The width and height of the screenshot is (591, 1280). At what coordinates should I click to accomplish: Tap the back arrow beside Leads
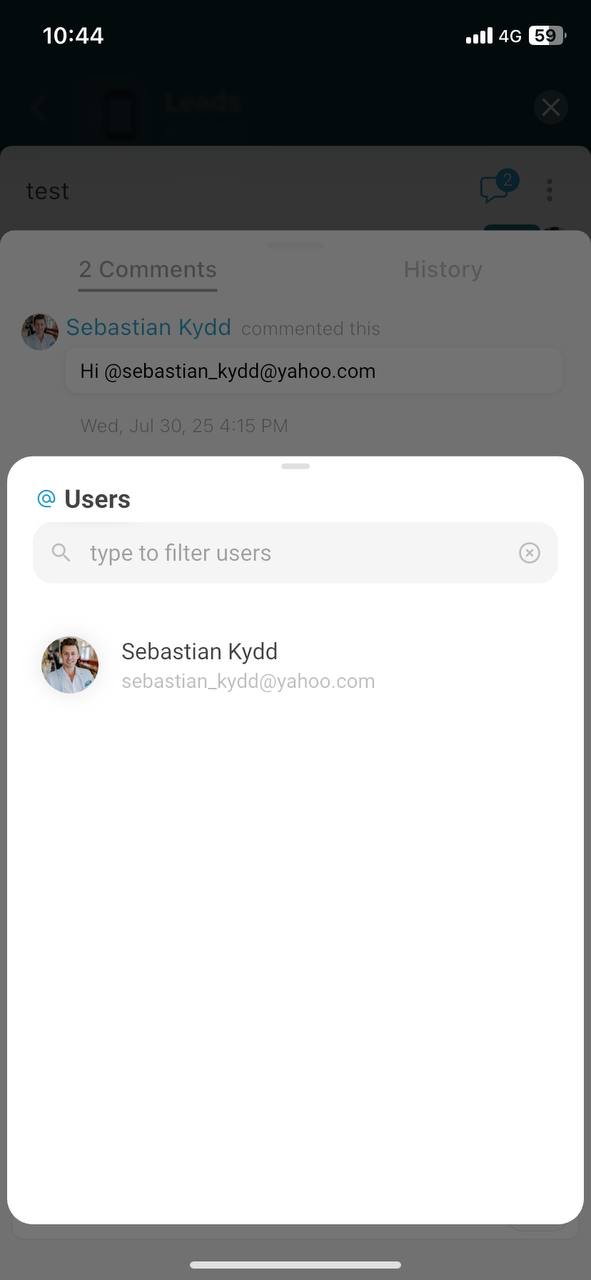pyautogui.click(x=40, y=108)
